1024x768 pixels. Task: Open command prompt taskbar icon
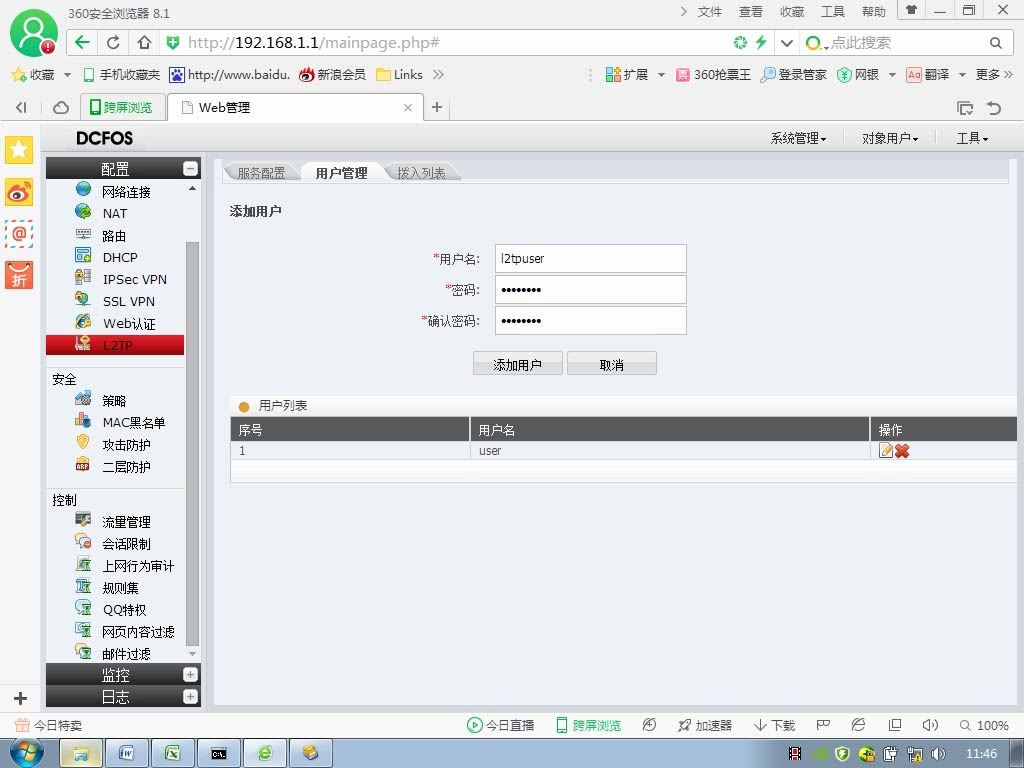[219, 753]
